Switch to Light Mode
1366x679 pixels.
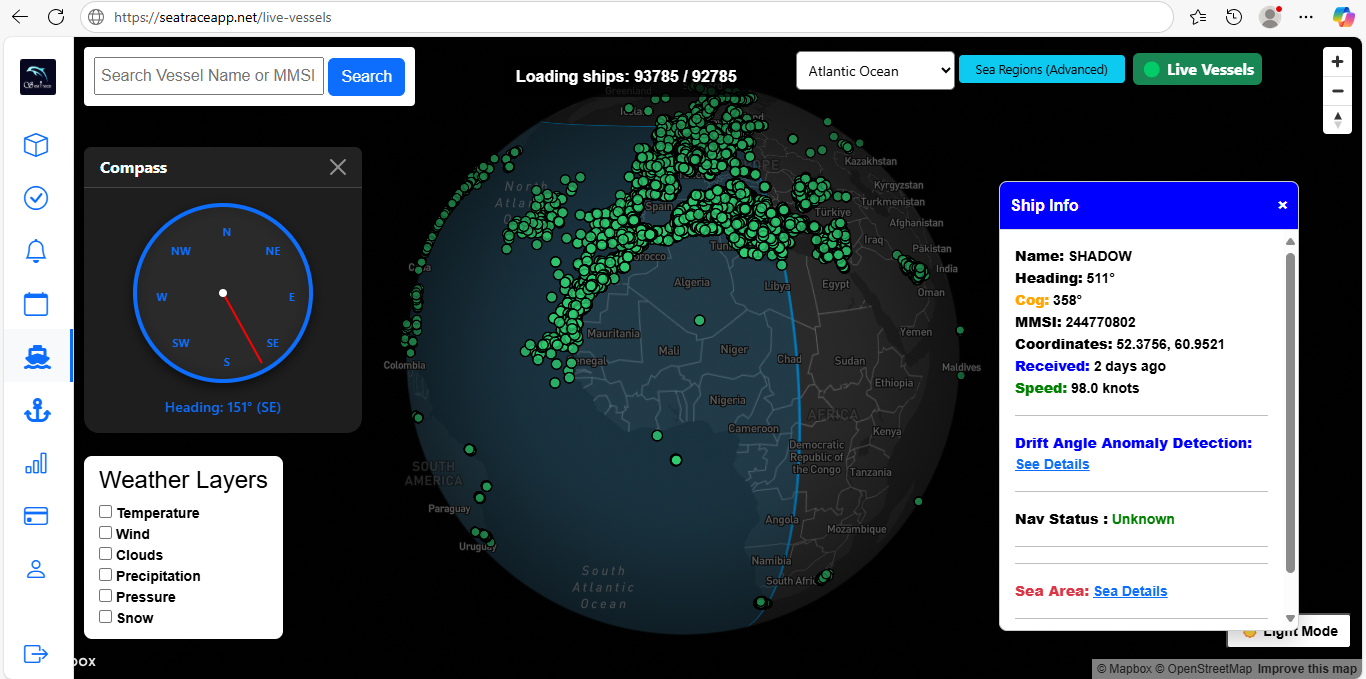tap(1289, 631)
